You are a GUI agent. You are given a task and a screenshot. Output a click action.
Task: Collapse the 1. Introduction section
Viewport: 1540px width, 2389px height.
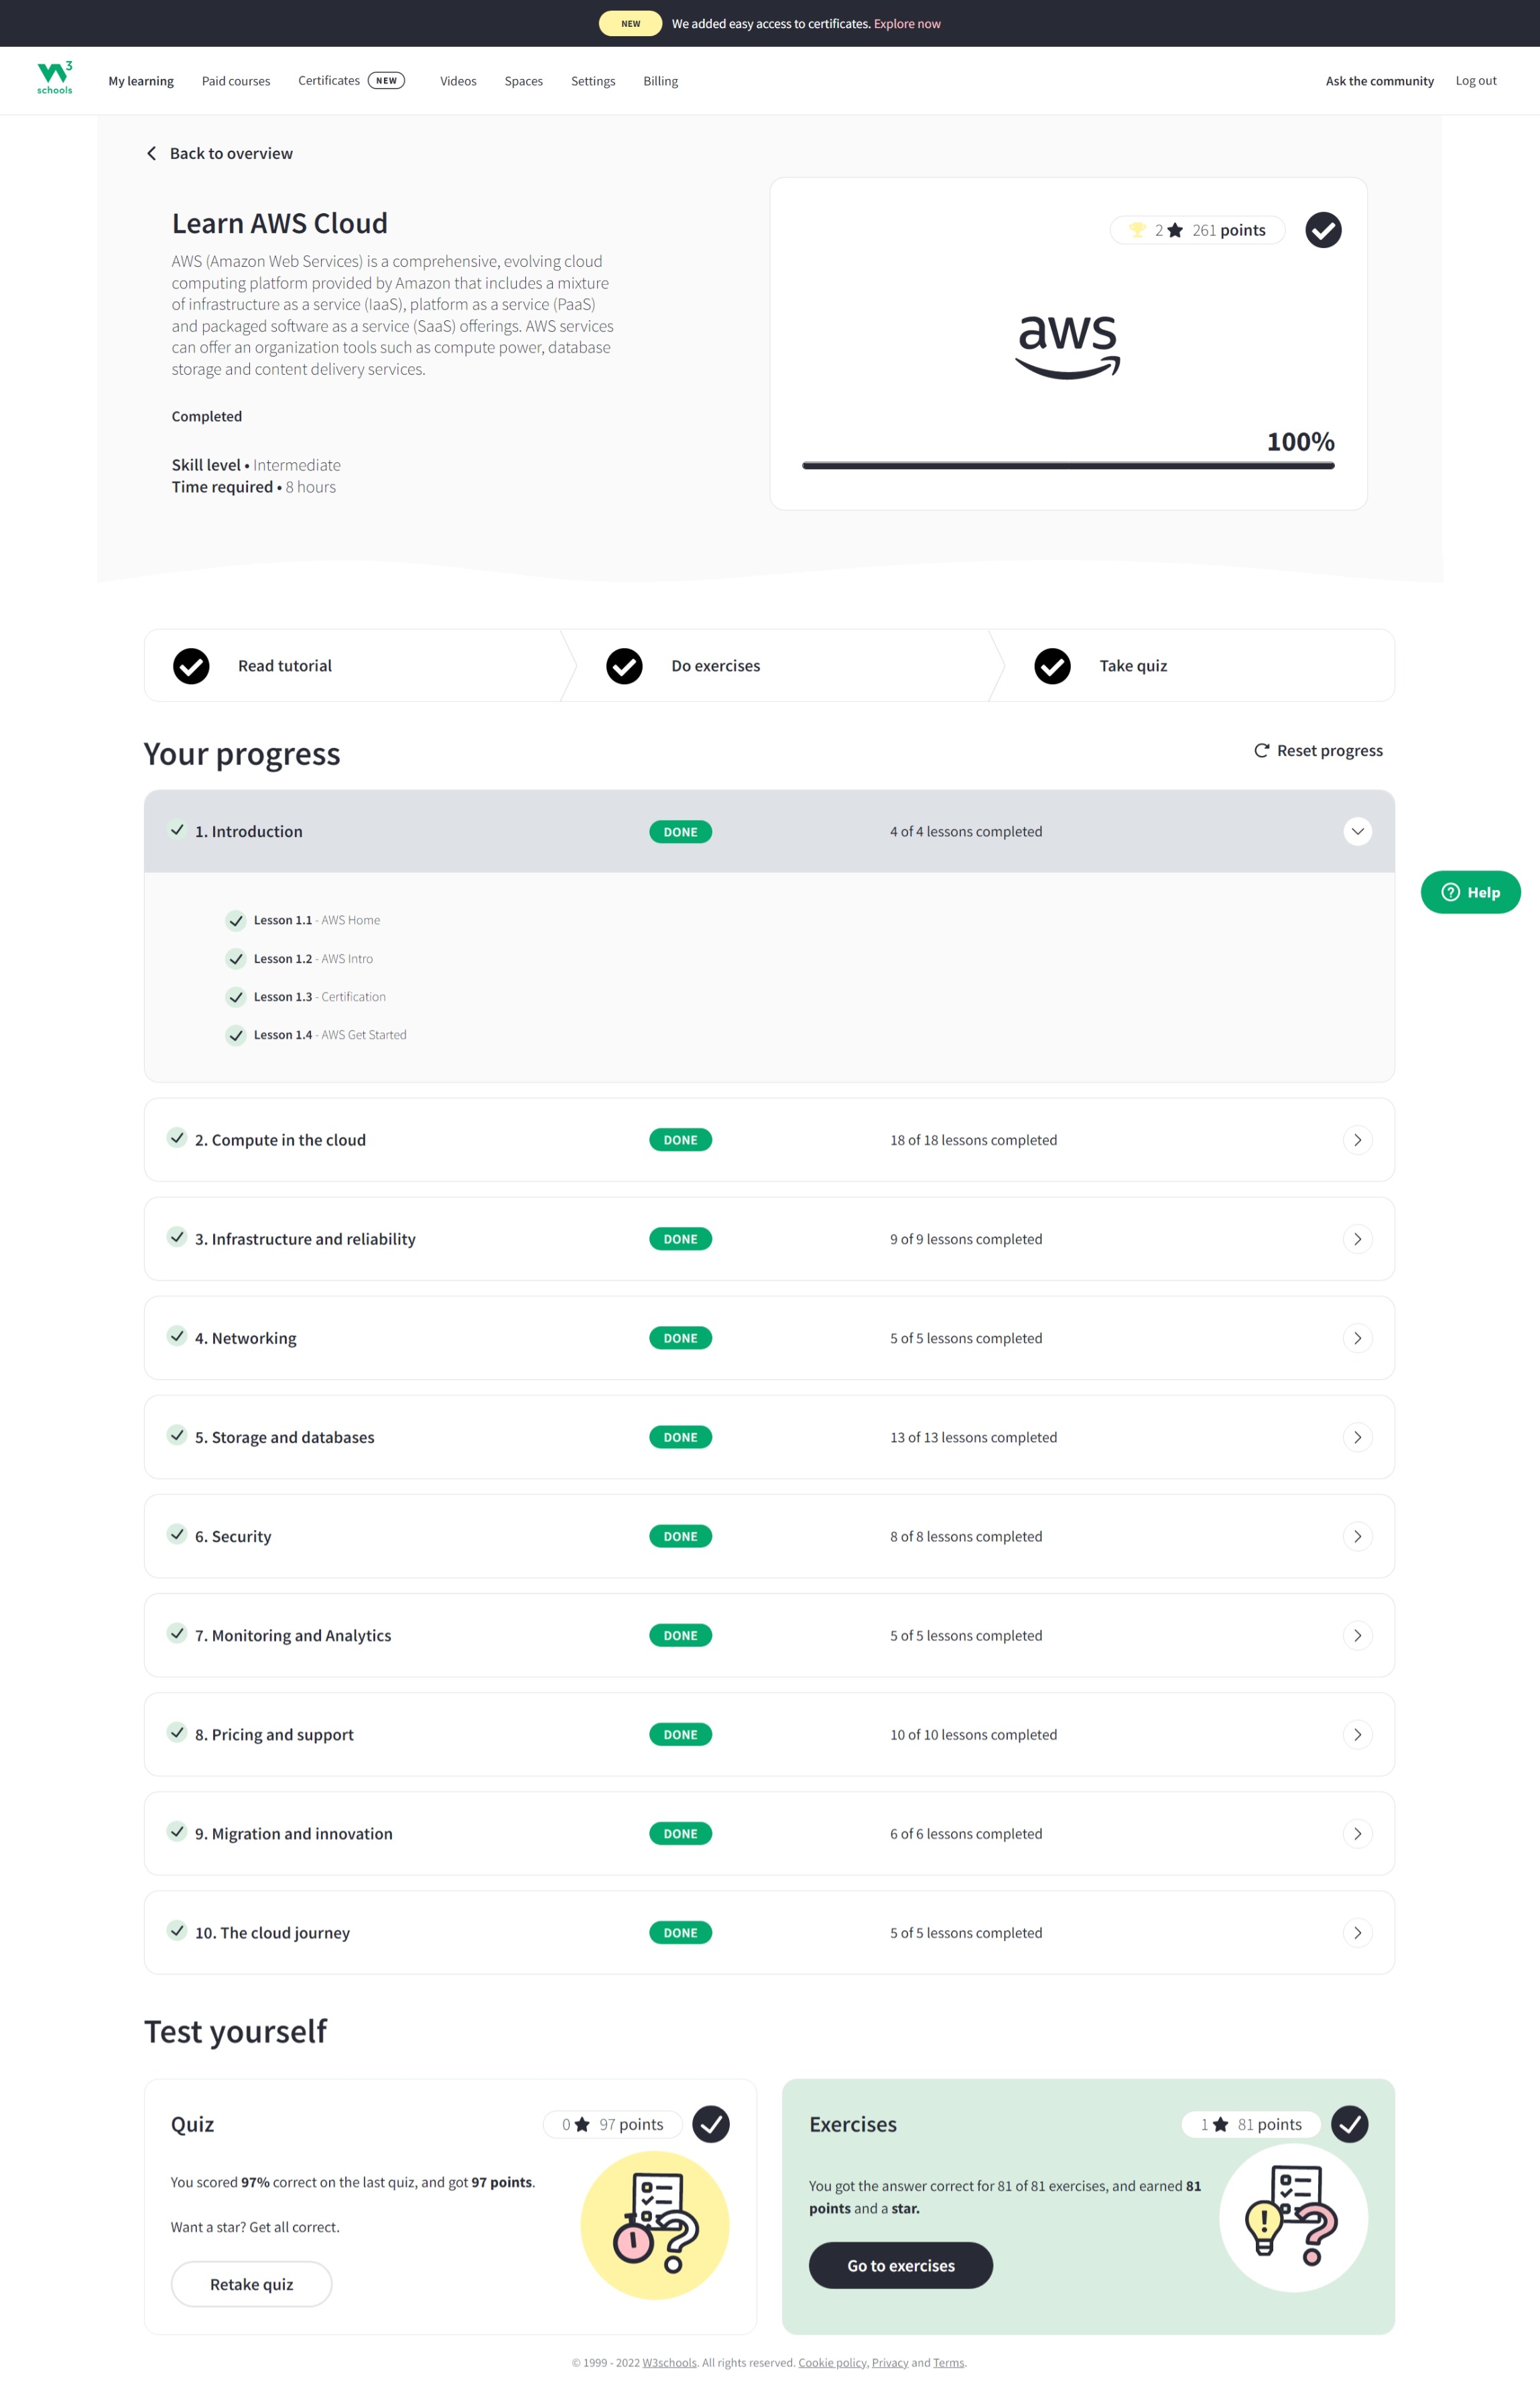1357,831
